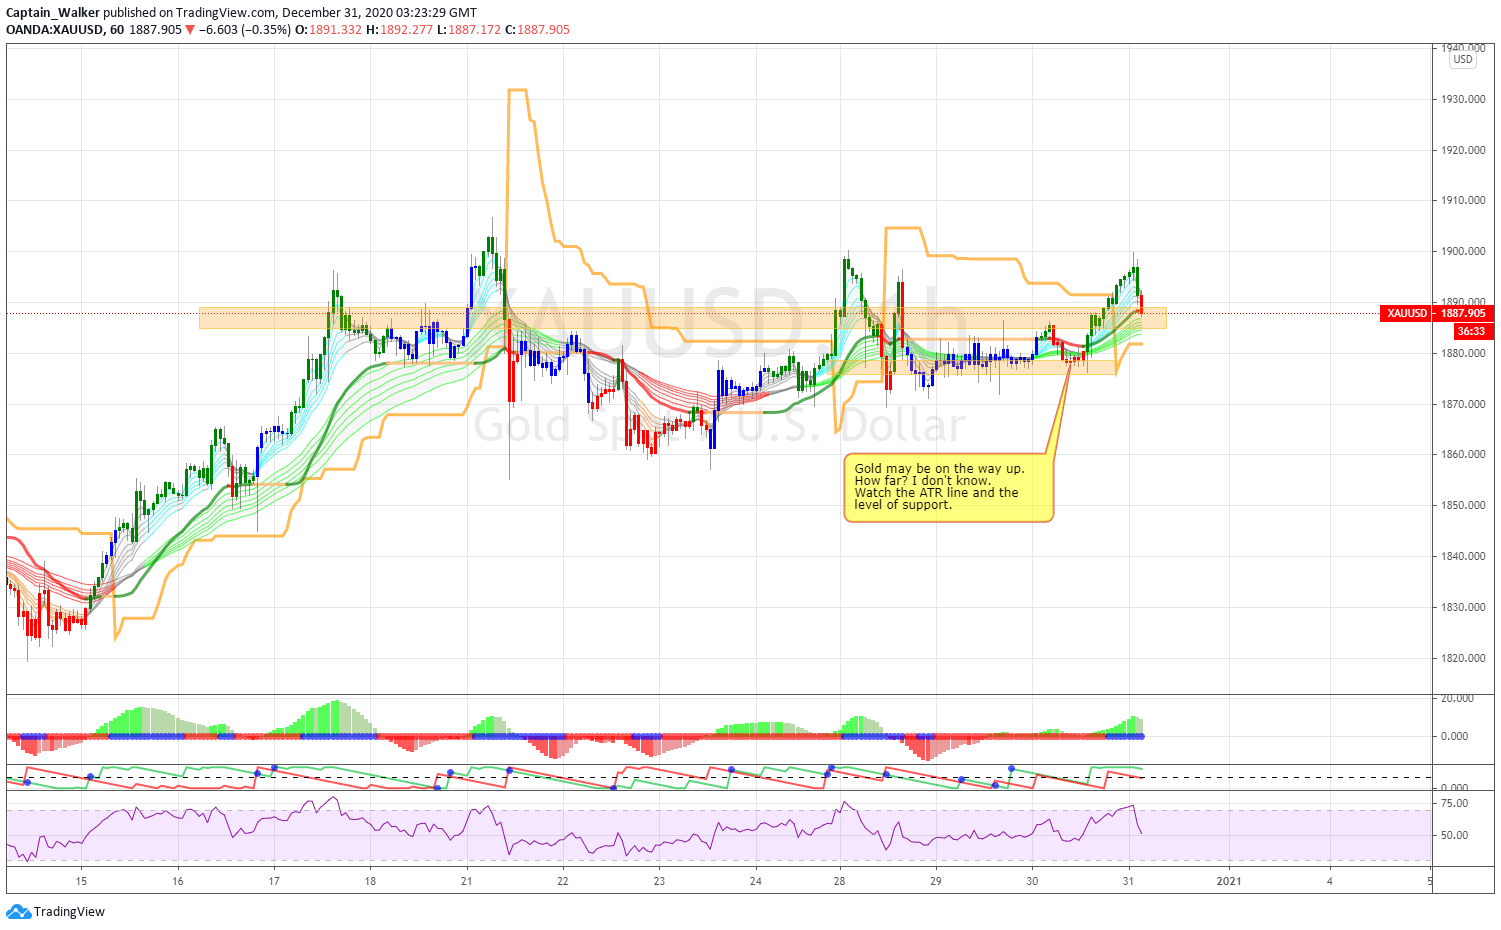Click date label 29 on time axis
This screenshot has height=930, width=1501.
point(936,881)
